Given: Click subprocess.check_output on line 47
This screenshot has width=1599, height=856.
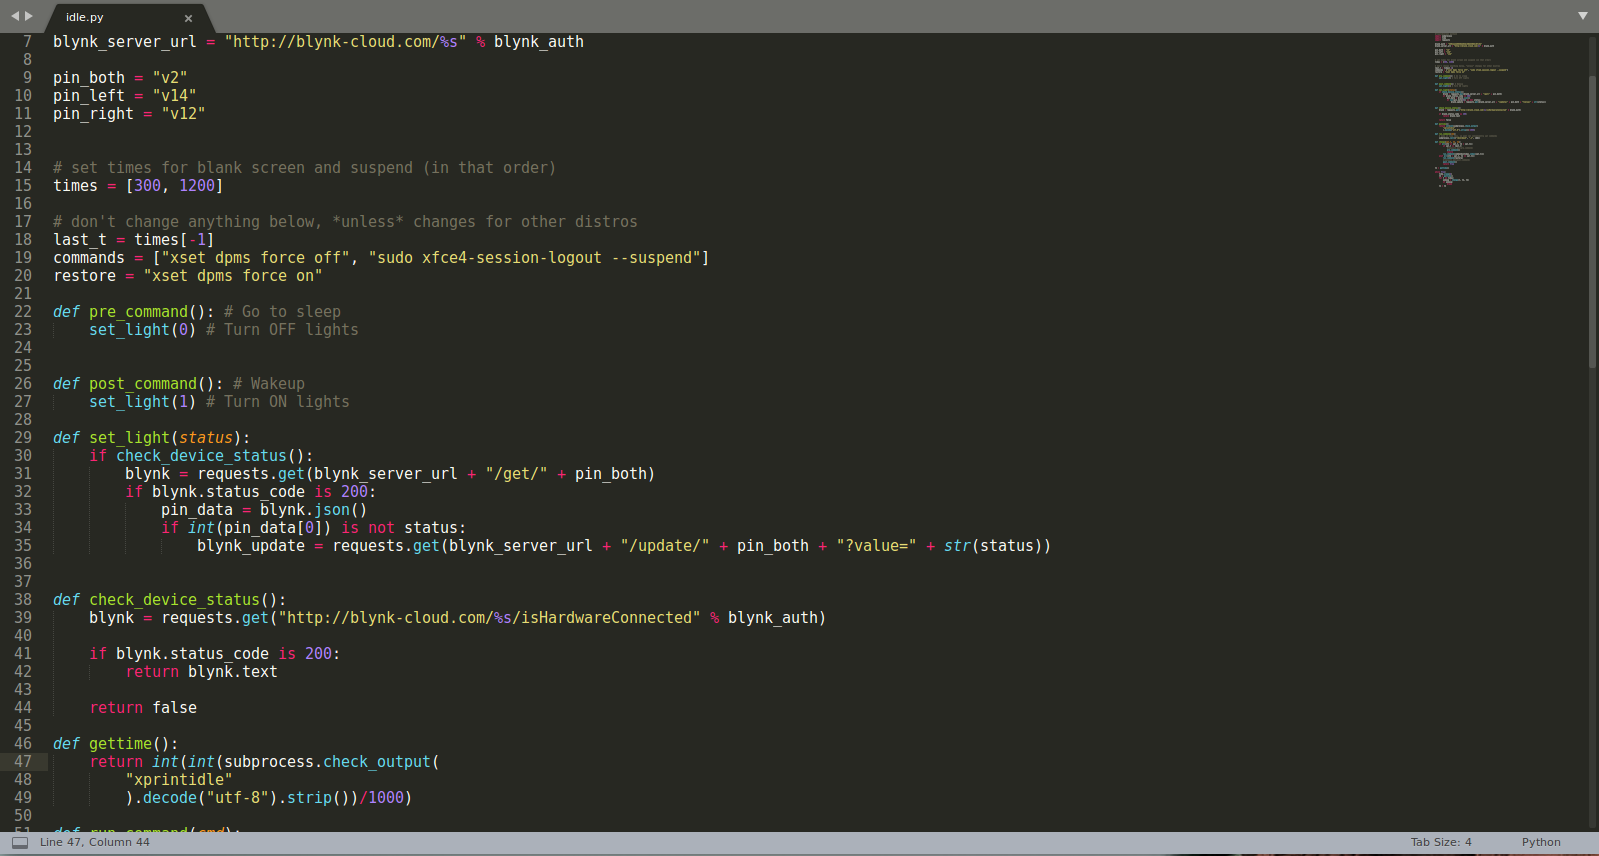Looking at the screenshot, I should tap(327, 762).
